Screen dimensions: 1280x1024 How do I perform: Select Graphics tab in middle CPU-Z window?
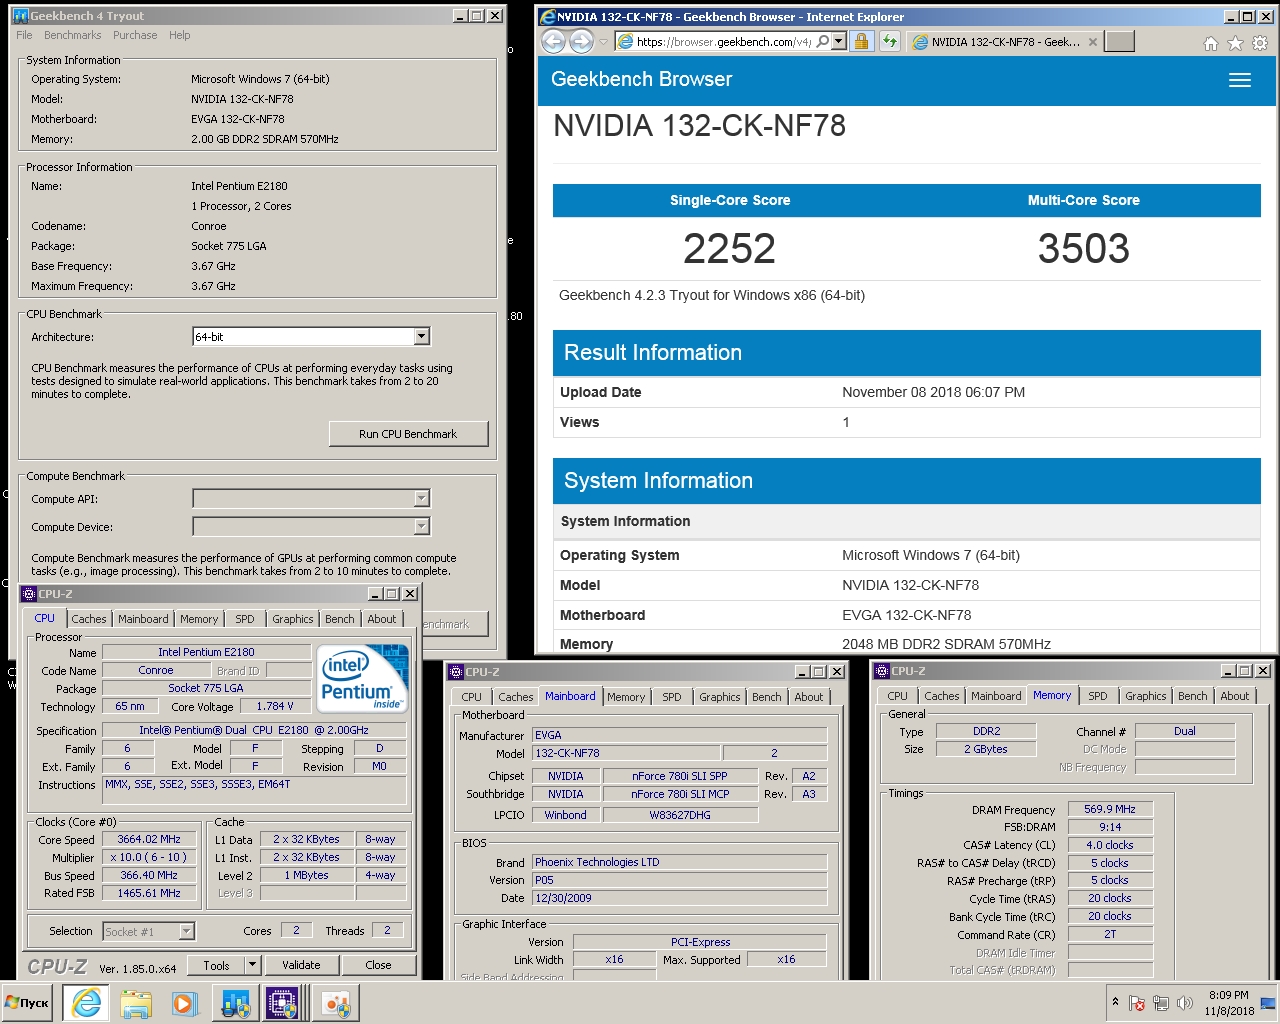pyautogui.click(x=720, y=697)
